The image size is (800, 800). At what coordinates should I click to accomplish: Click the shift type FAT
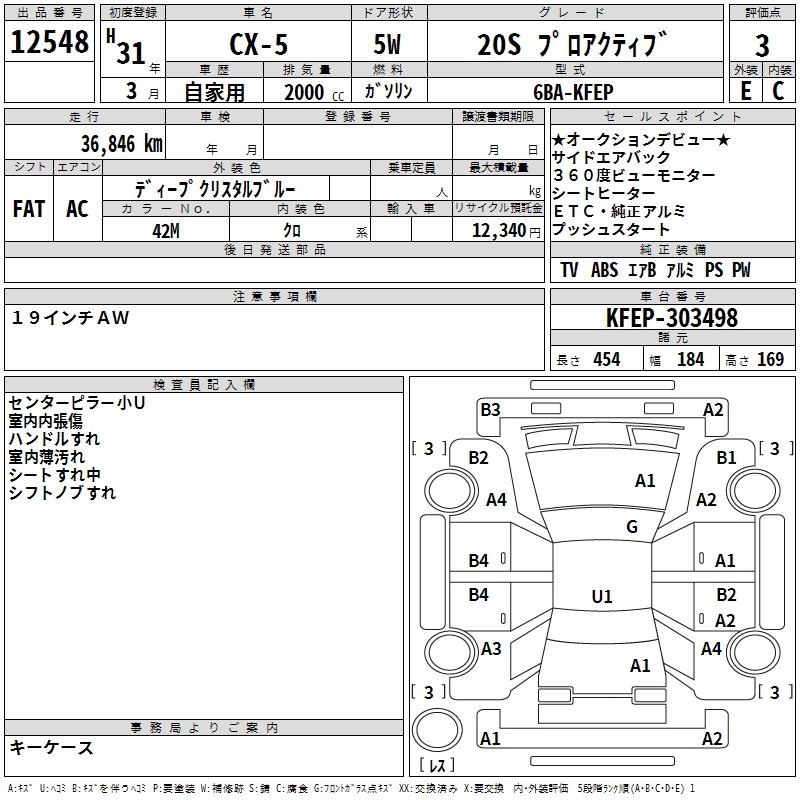pyautogui.click(x=29, y=209)
